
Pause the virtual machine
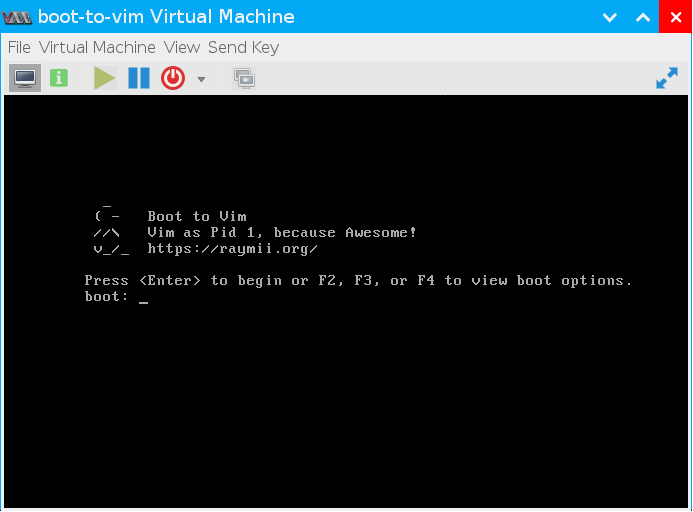click(139, 78)
